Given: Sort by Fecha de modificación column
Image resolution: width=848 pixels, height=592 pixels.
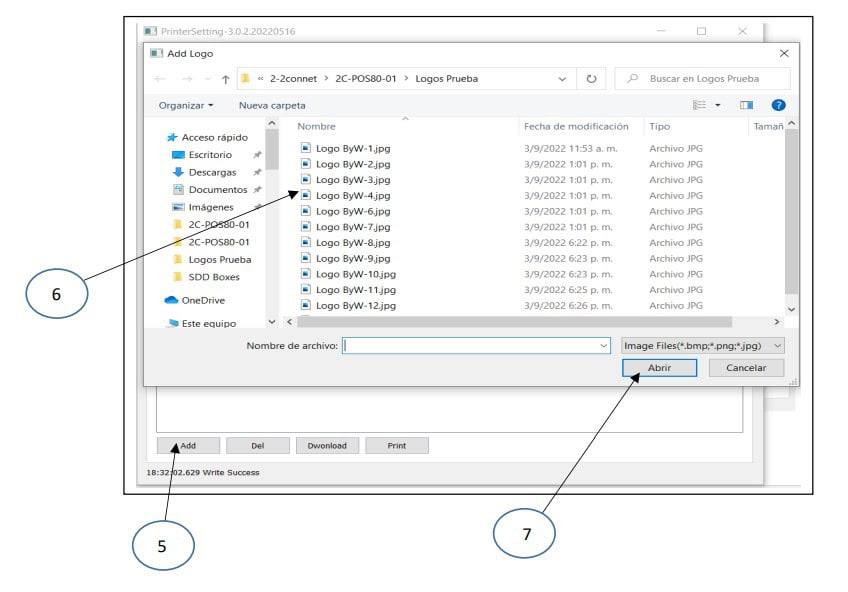Looking at the screenshot, I should tap(575, 127).
